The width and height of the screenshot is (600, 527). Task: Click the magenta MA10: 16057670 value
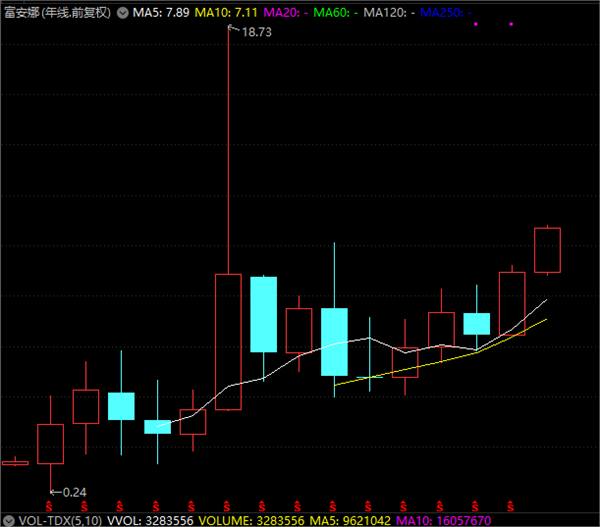click(443, 520)
